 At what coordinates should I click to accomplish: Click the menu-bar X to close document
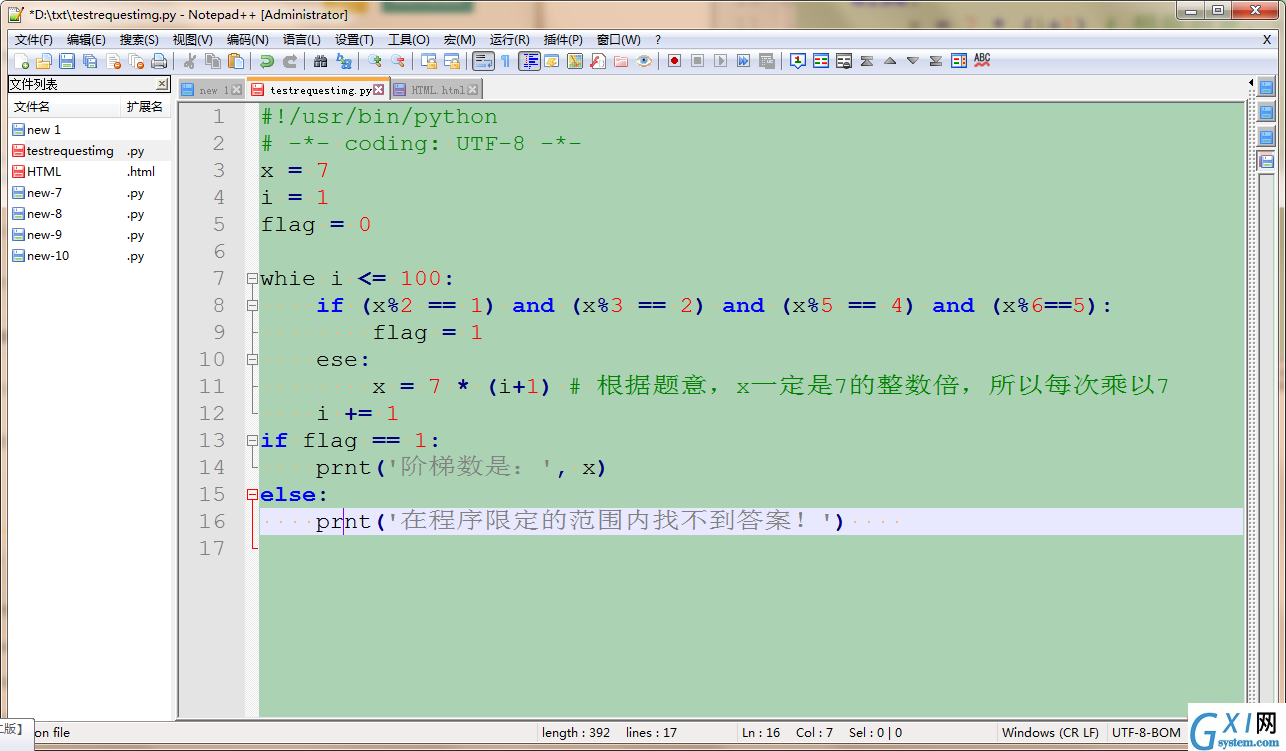tap(1267, 39)
